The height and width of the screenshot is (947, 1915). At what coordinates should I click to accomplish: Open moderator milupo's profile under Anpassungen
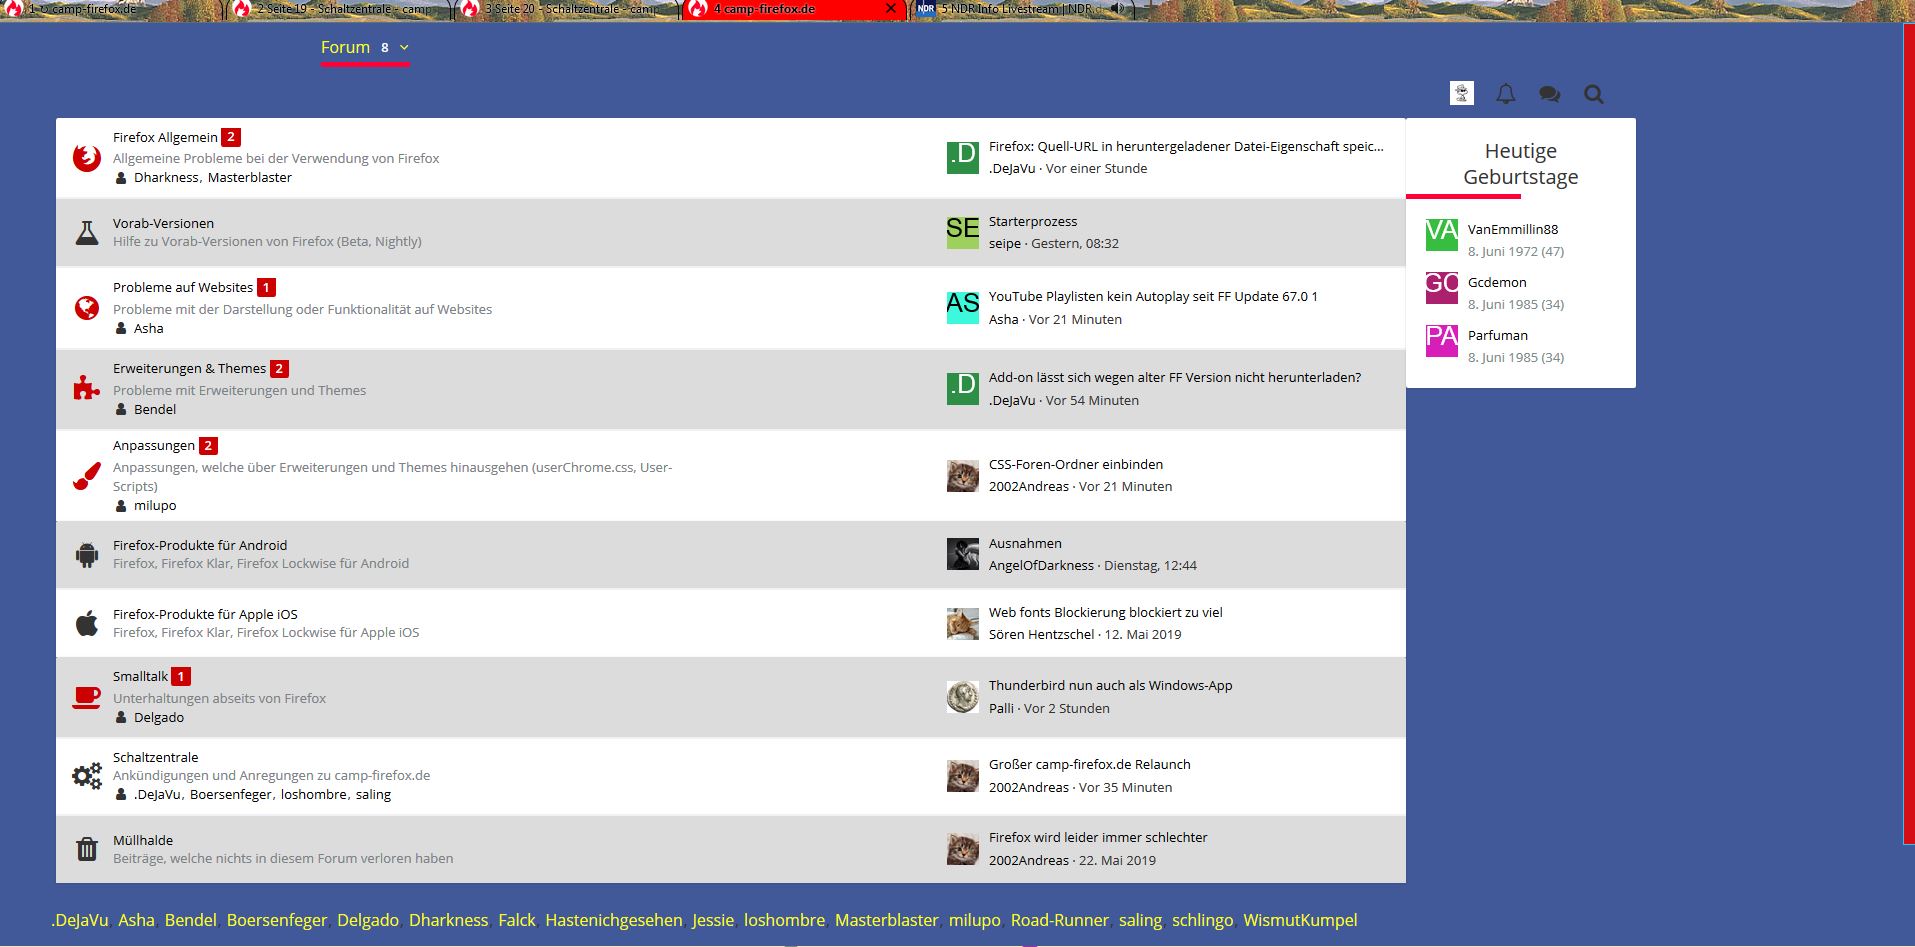pos(155,505)
